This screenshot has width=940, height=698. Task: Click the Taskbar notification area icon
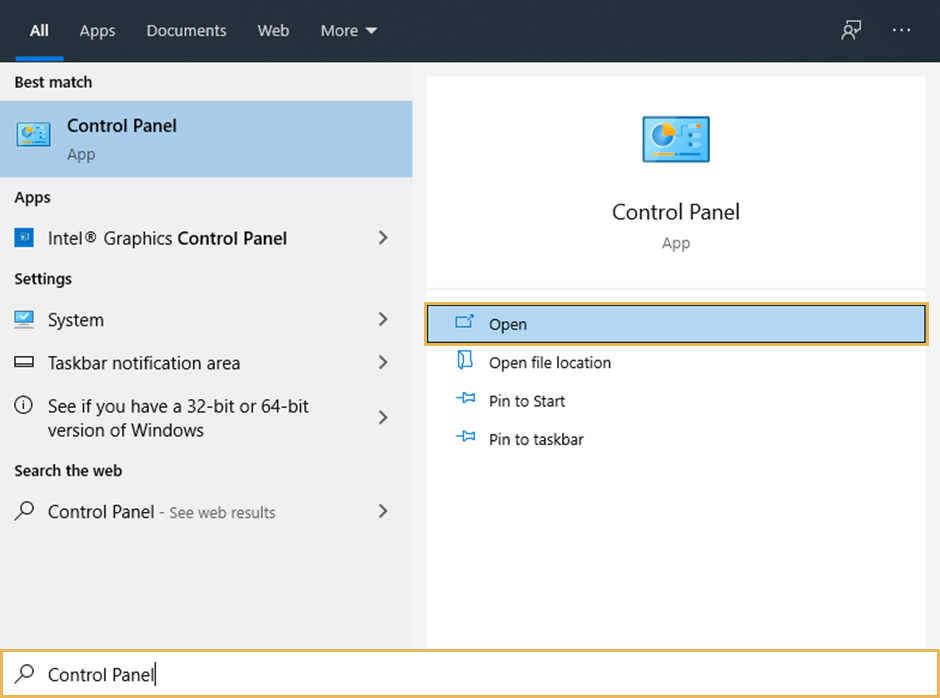[25, 363]
